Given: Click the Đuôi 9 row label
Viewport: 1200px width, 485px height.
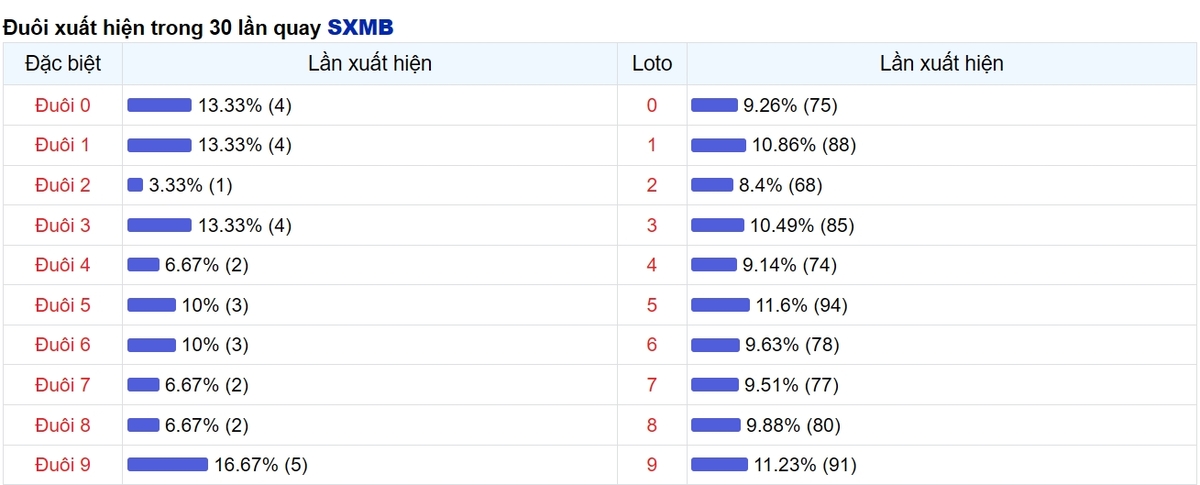Looking at the screenshot, I should tap(62, 465).
